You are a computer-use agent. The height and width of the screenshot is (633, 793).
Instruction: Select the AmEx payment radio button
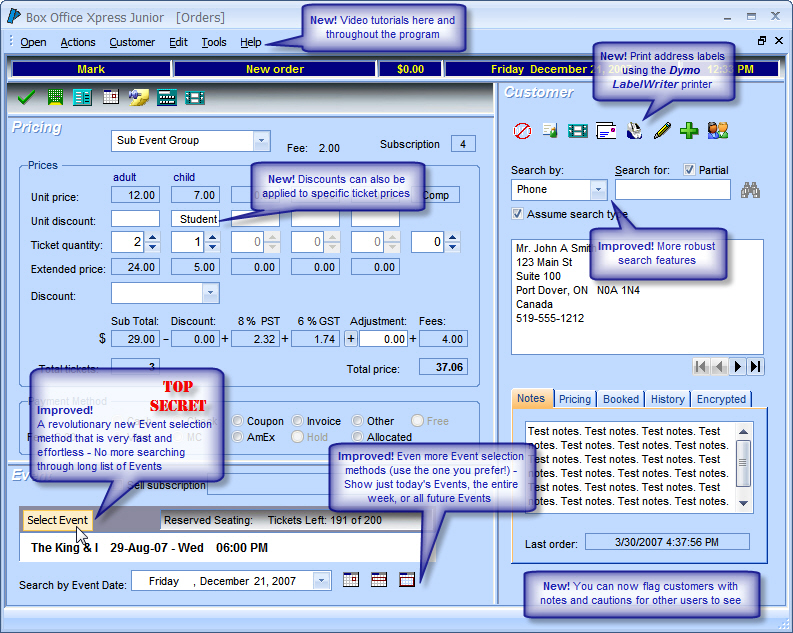(238, 437)
